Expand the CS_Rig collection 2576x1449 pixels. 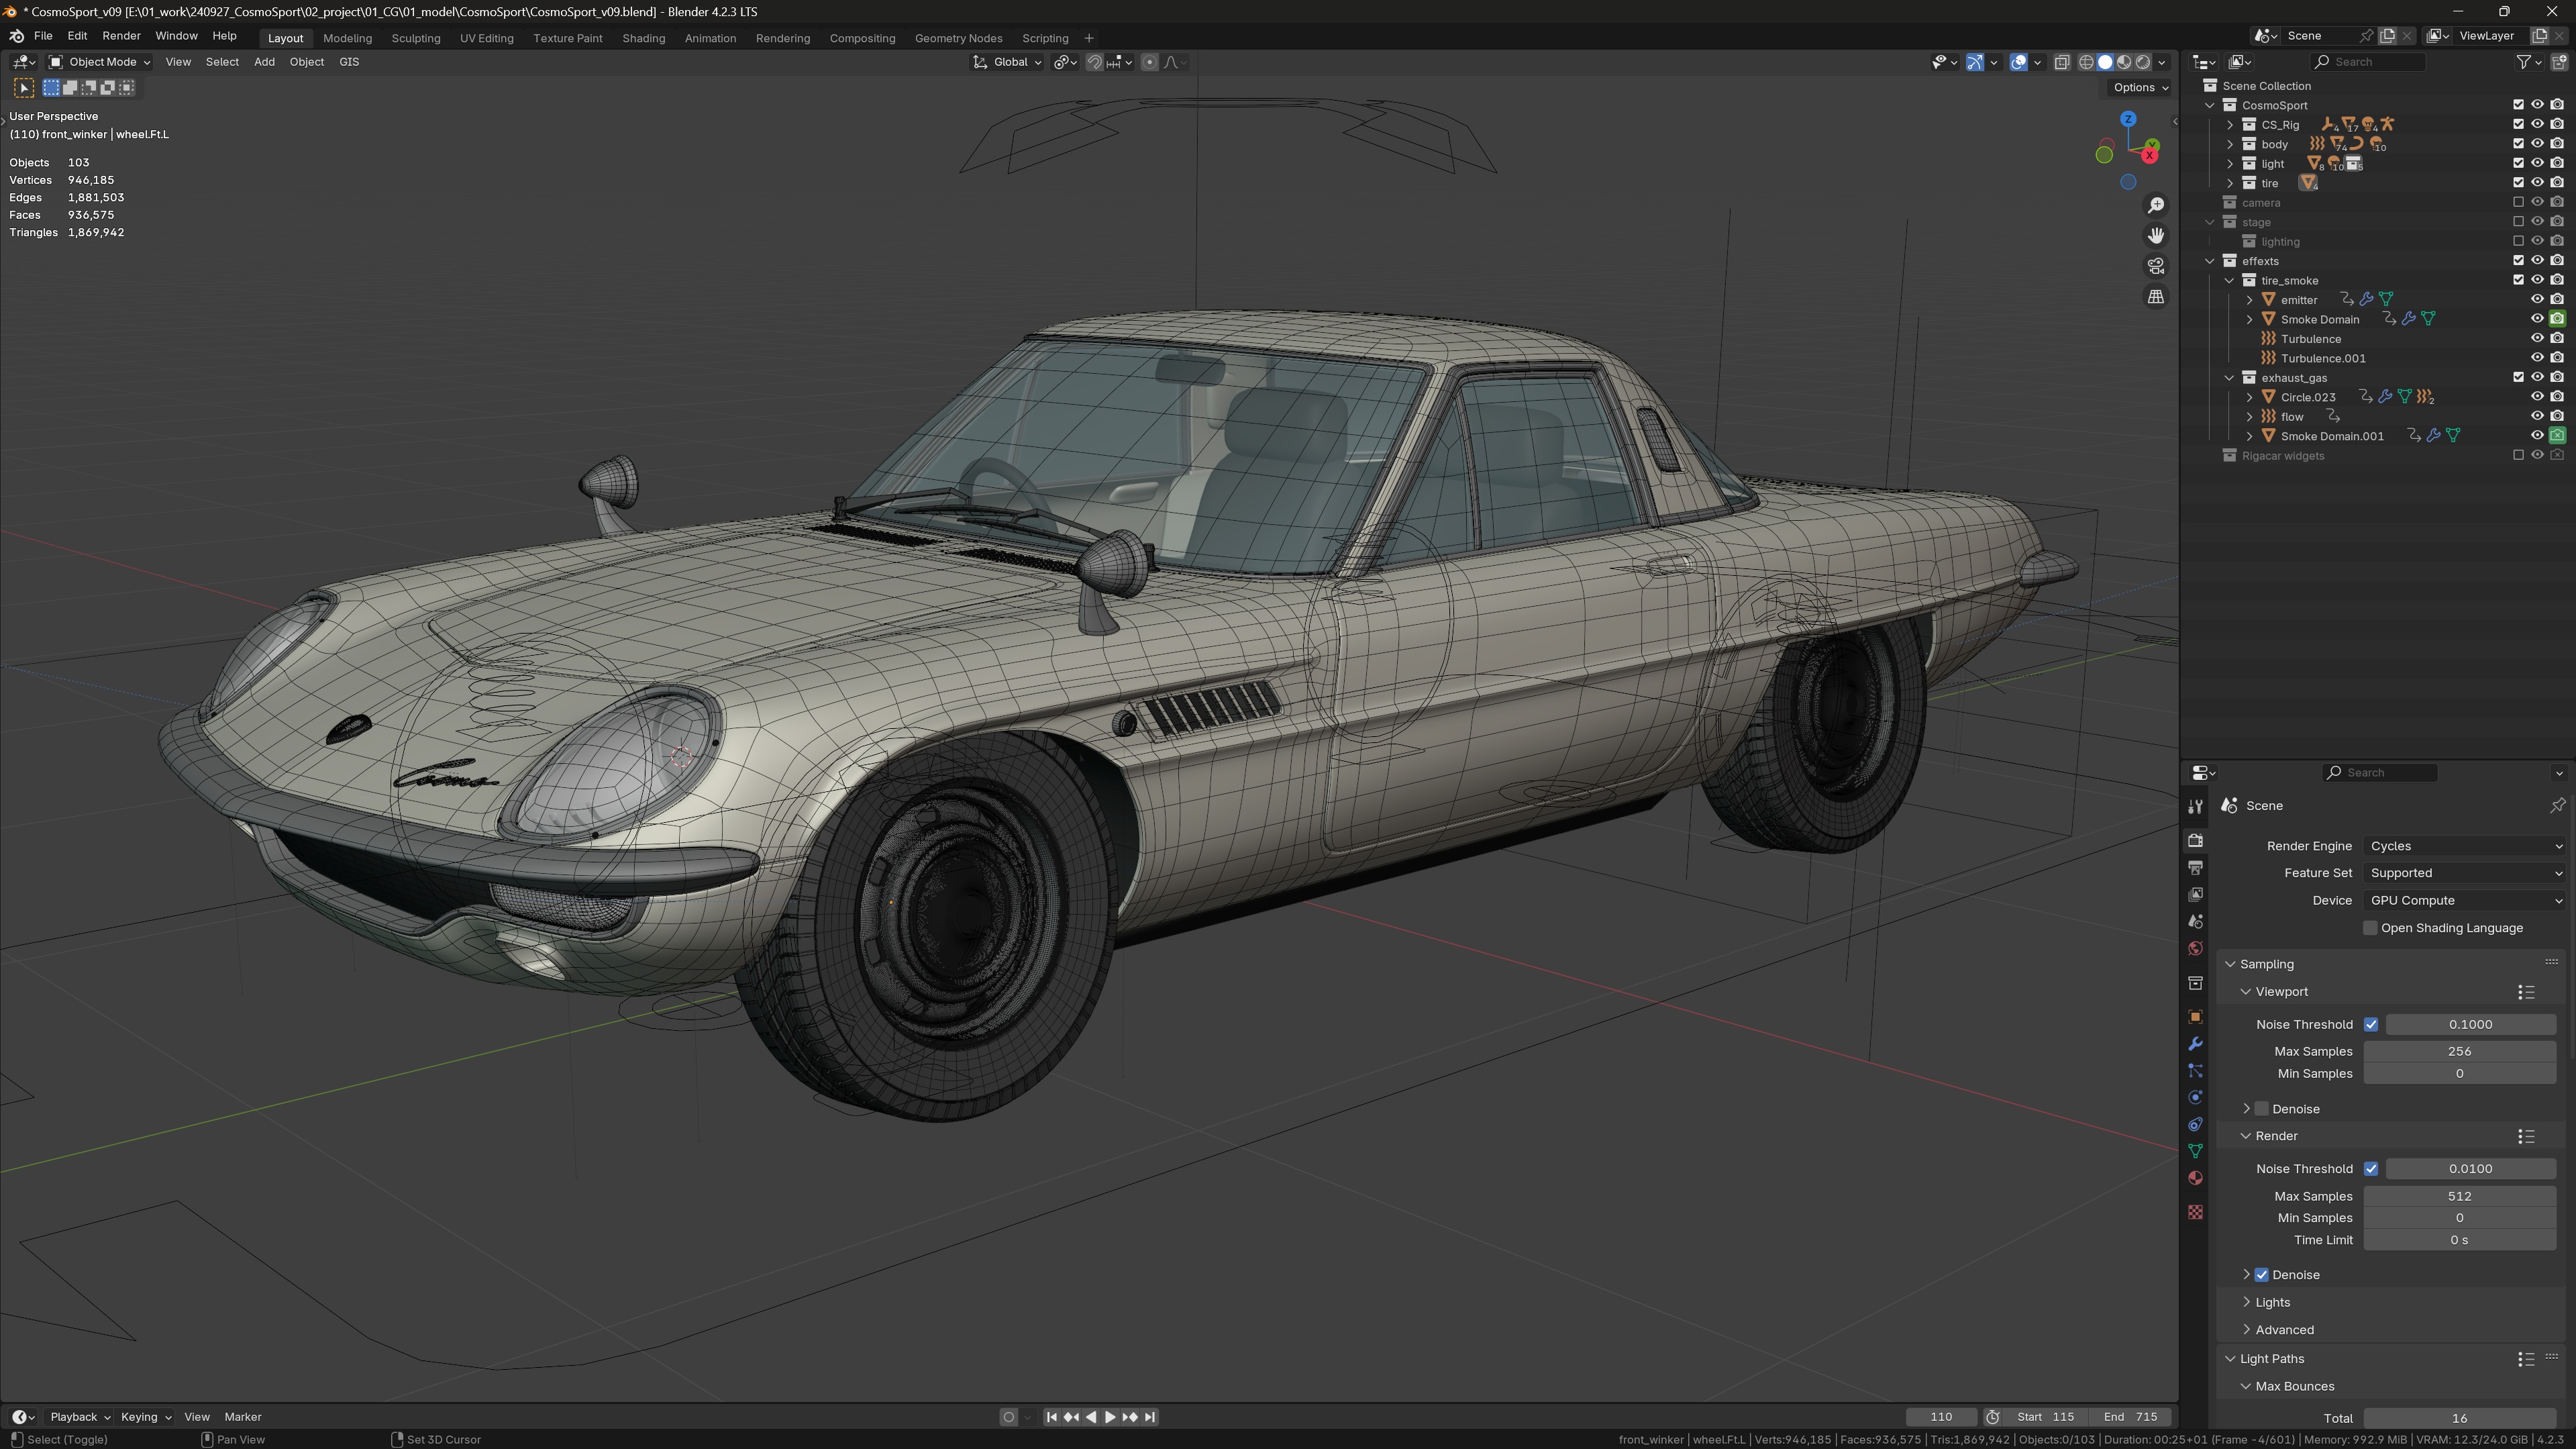pyautogui.click(x=2230, y=125)
